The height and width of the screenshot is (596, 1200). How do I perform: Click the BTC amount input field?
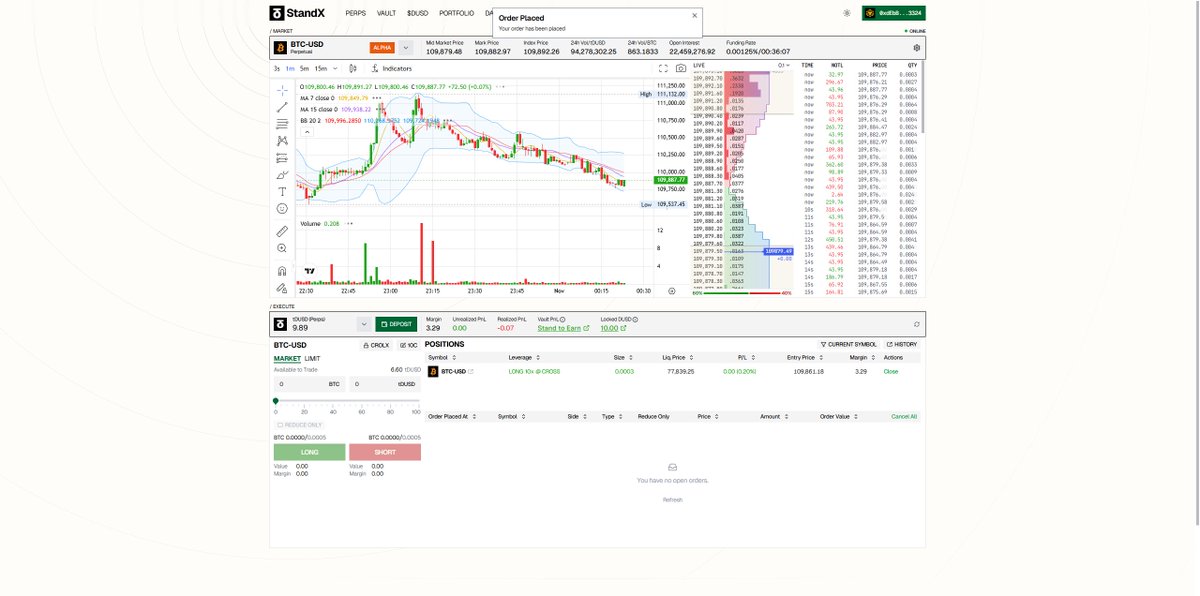(309, 383)
